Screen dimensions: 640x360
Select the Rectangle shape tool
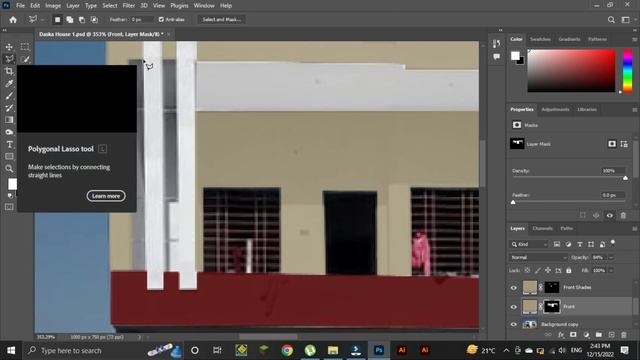9,156
